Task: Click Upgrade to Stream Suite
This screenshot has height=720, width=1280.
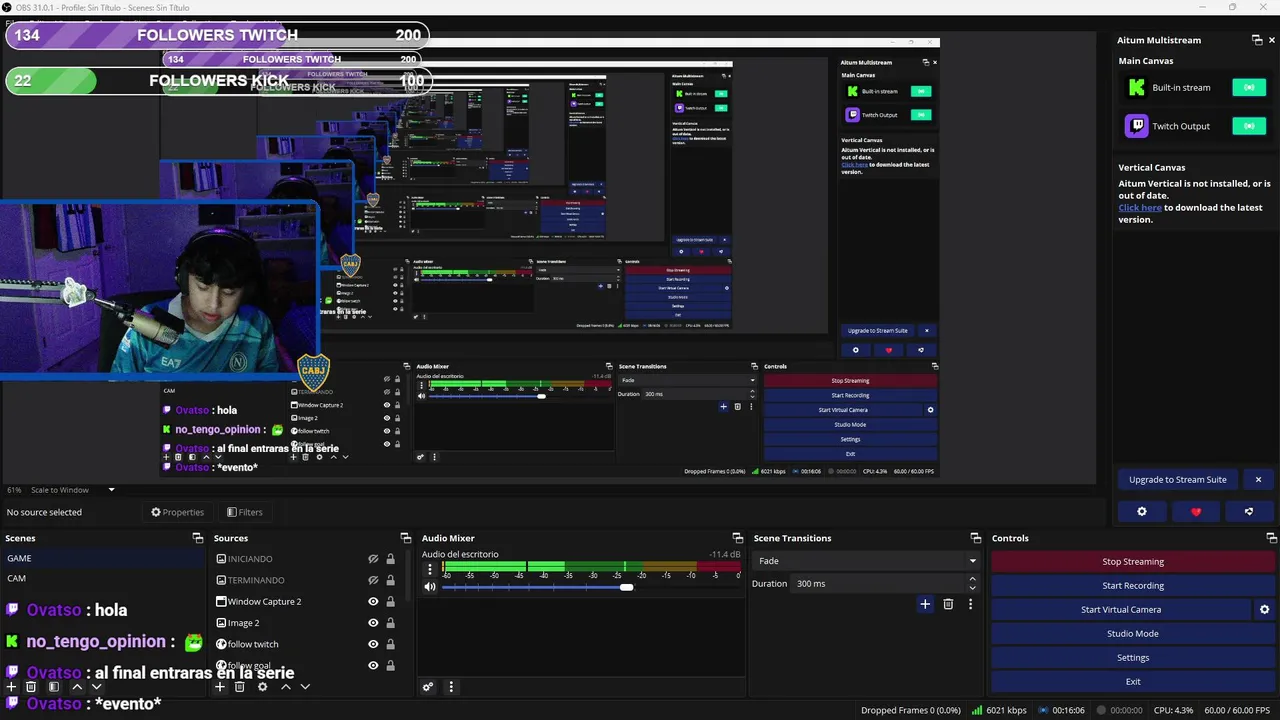Action: tap(1178, 479)
